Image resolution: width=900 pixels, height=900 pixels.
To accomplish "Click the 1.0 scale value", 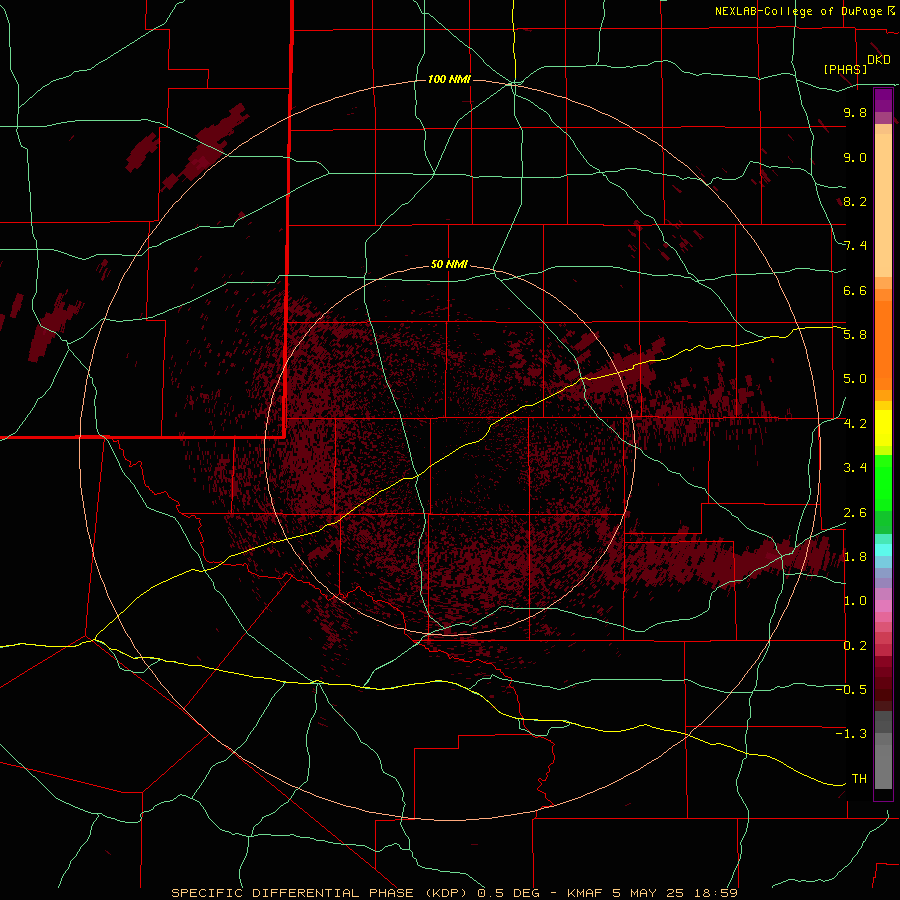I will 855,601.
